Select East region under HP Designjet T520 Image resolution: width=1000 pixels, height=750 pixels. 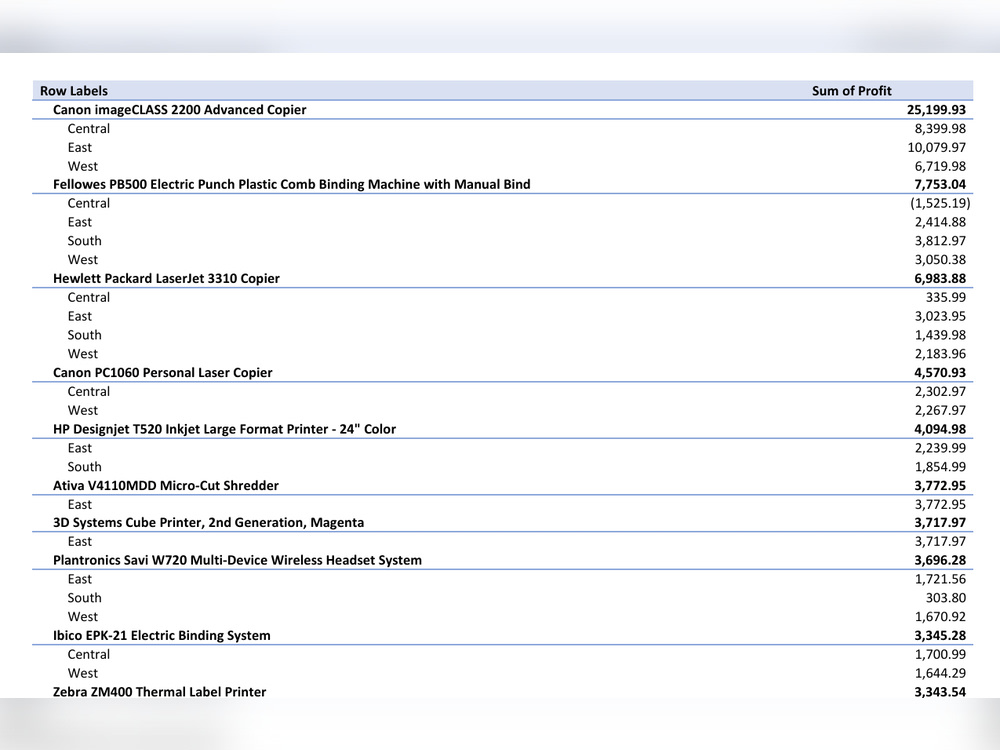coord(80,448)
